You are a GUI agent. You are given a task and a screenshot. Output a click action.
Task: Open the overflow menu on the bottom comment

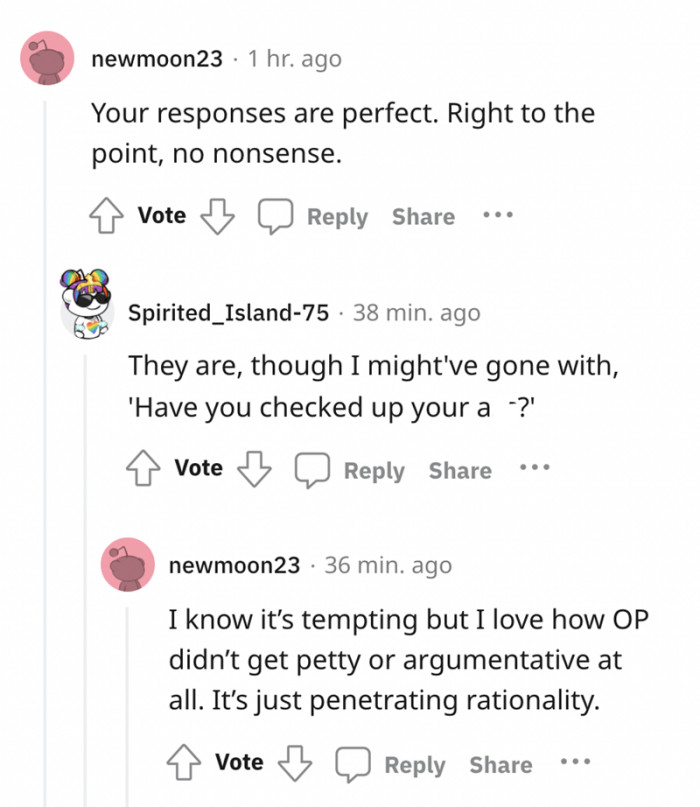click(x=576, y=763)
